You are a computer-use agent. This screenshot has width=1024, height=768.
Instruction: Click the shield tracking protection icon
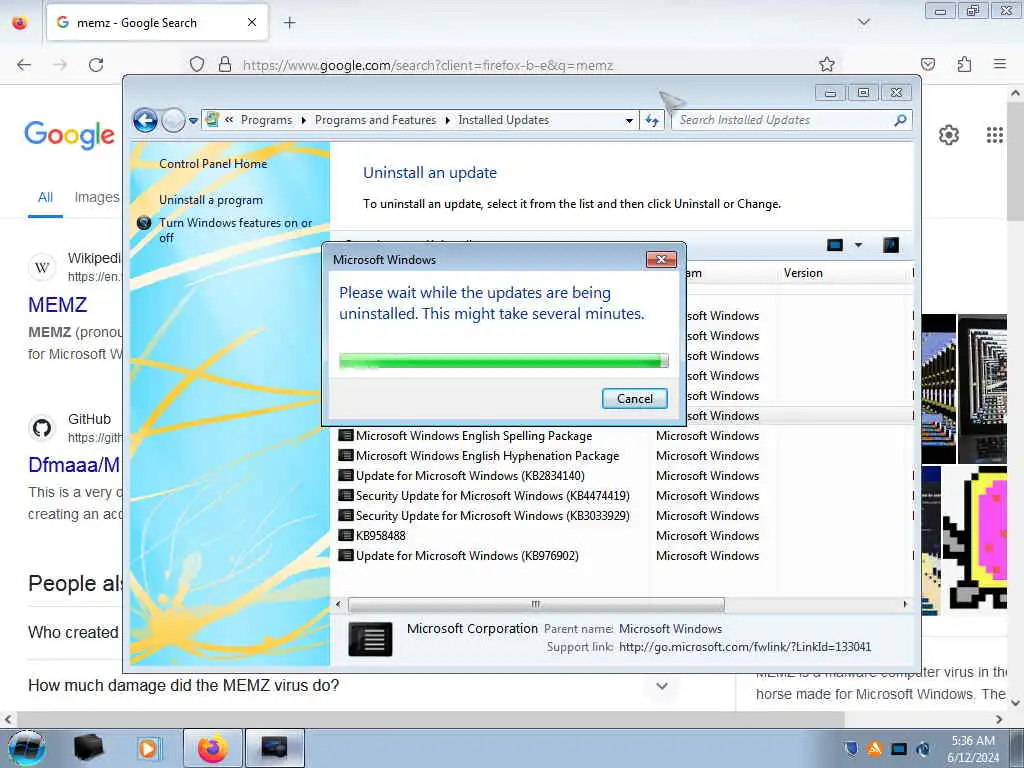point(197,65)
